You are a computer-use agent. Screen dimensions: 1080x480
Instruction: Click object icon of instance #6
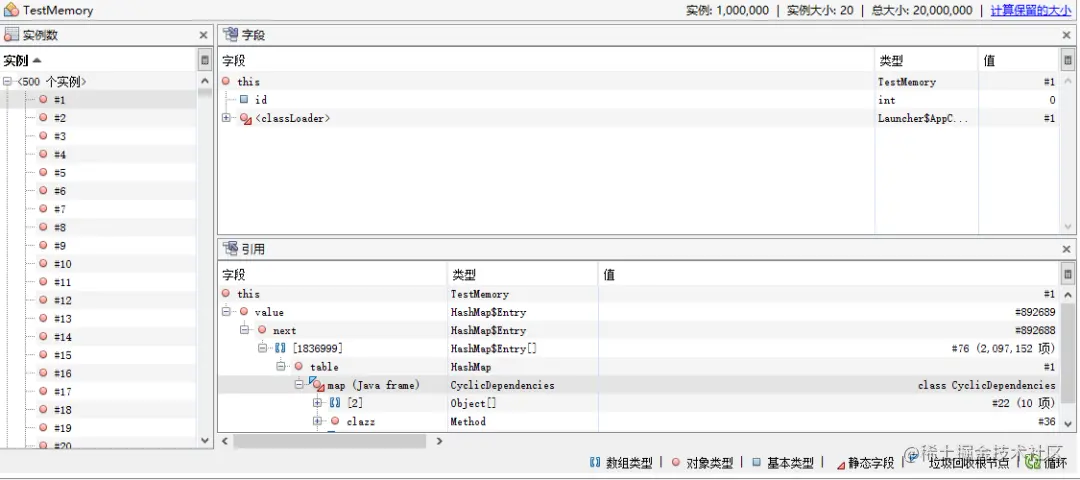43,191
